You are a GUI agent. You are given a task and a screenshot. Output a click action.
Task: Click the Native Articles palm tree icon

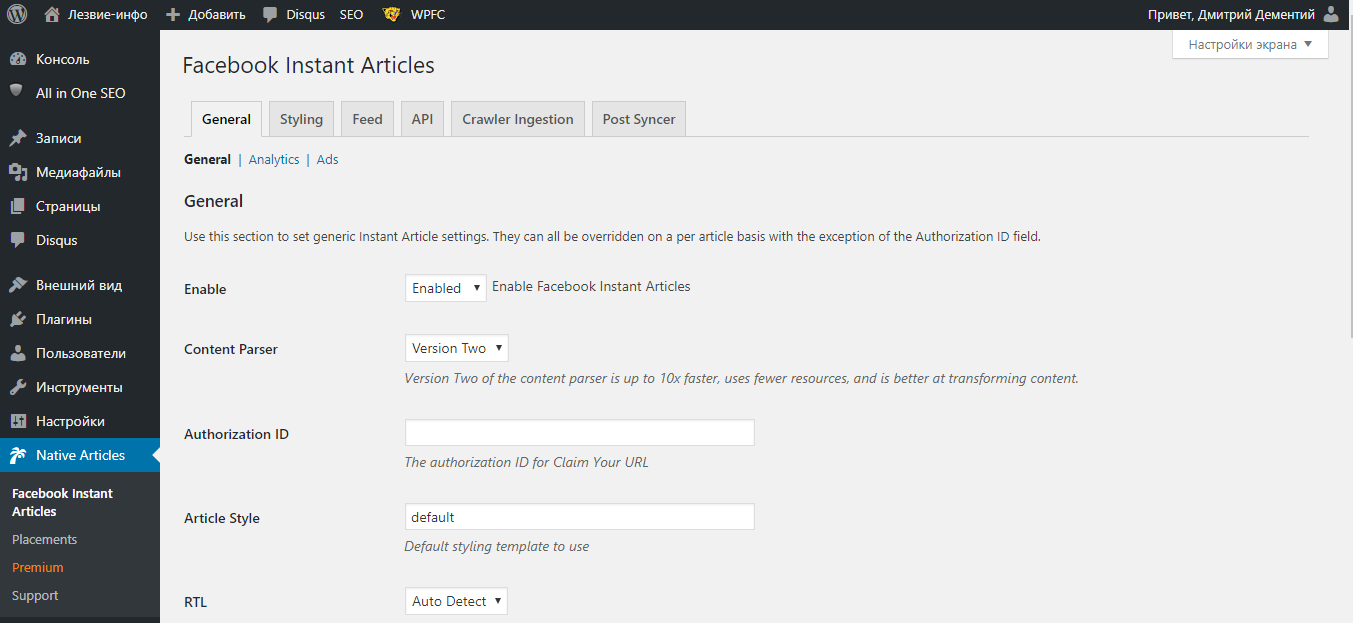(x=18, y=456)
